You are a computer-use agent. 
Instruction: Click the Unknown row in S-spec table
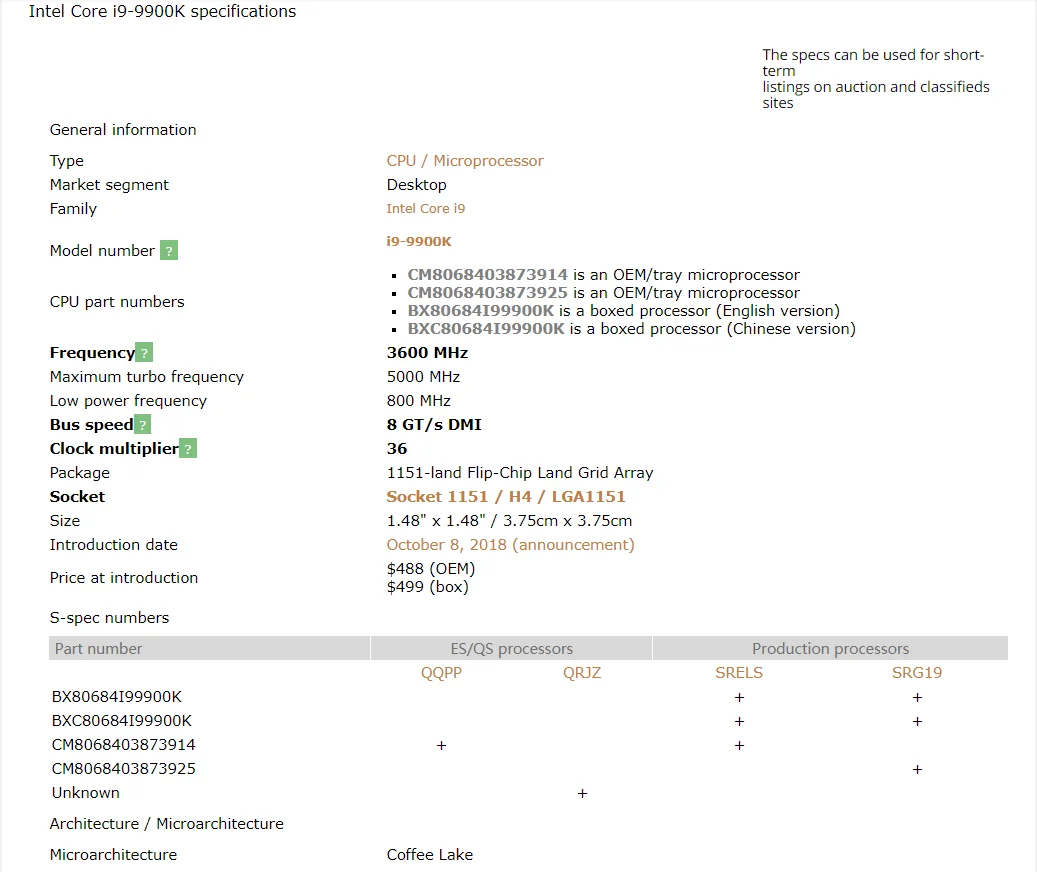click(528, 793)
